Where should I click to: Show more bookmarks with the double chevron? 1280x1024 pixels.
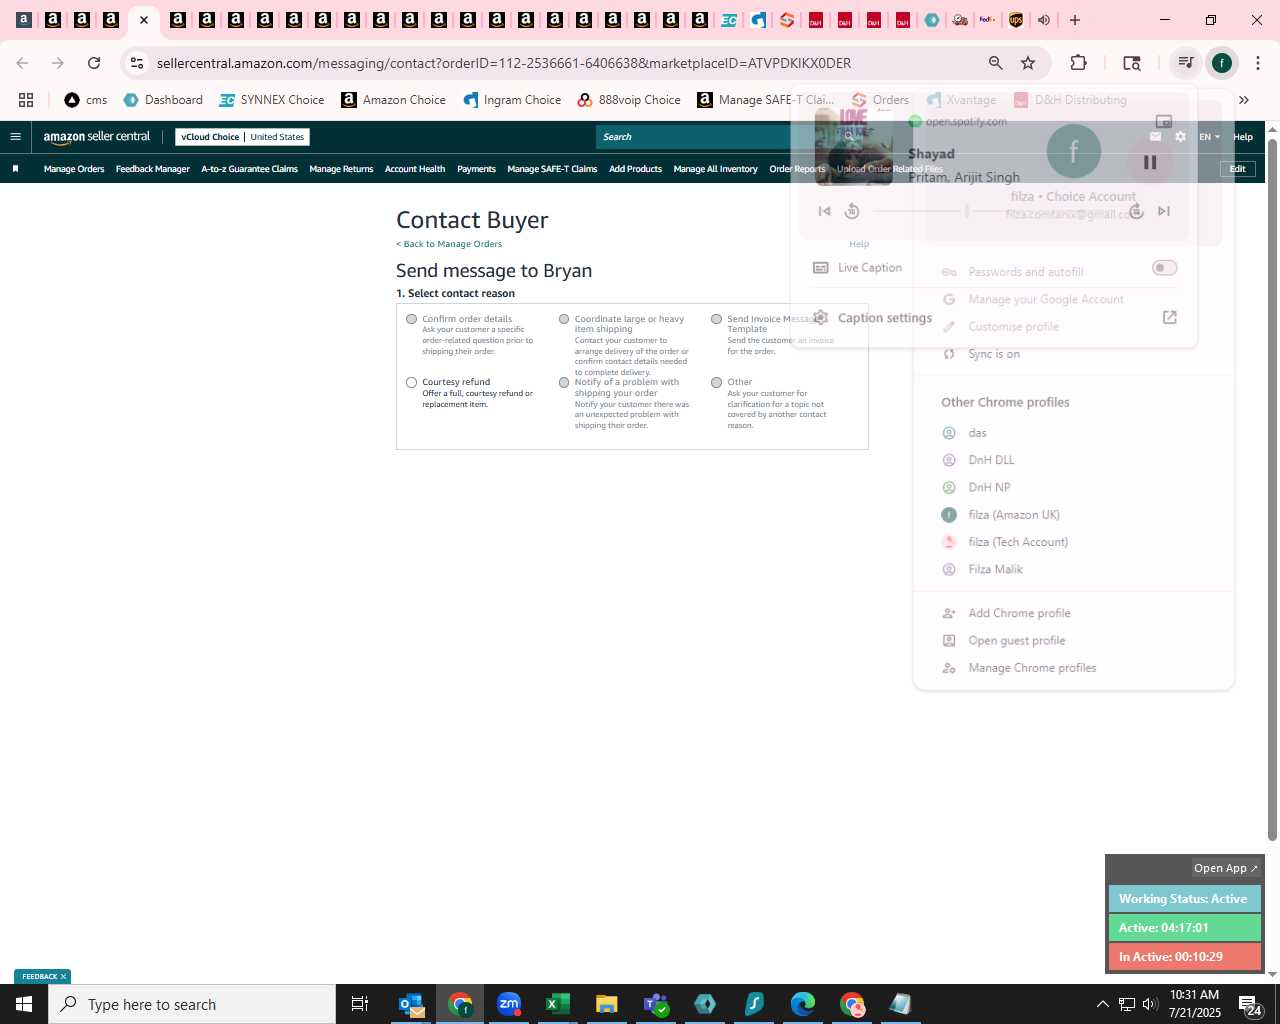pos(1244,100)
